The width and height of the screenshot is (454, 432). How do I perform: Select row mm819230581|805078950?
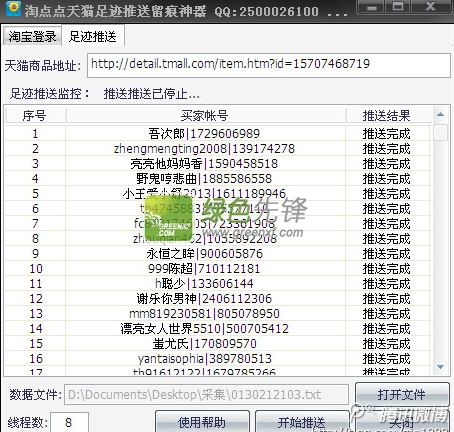tap(218, 314)
